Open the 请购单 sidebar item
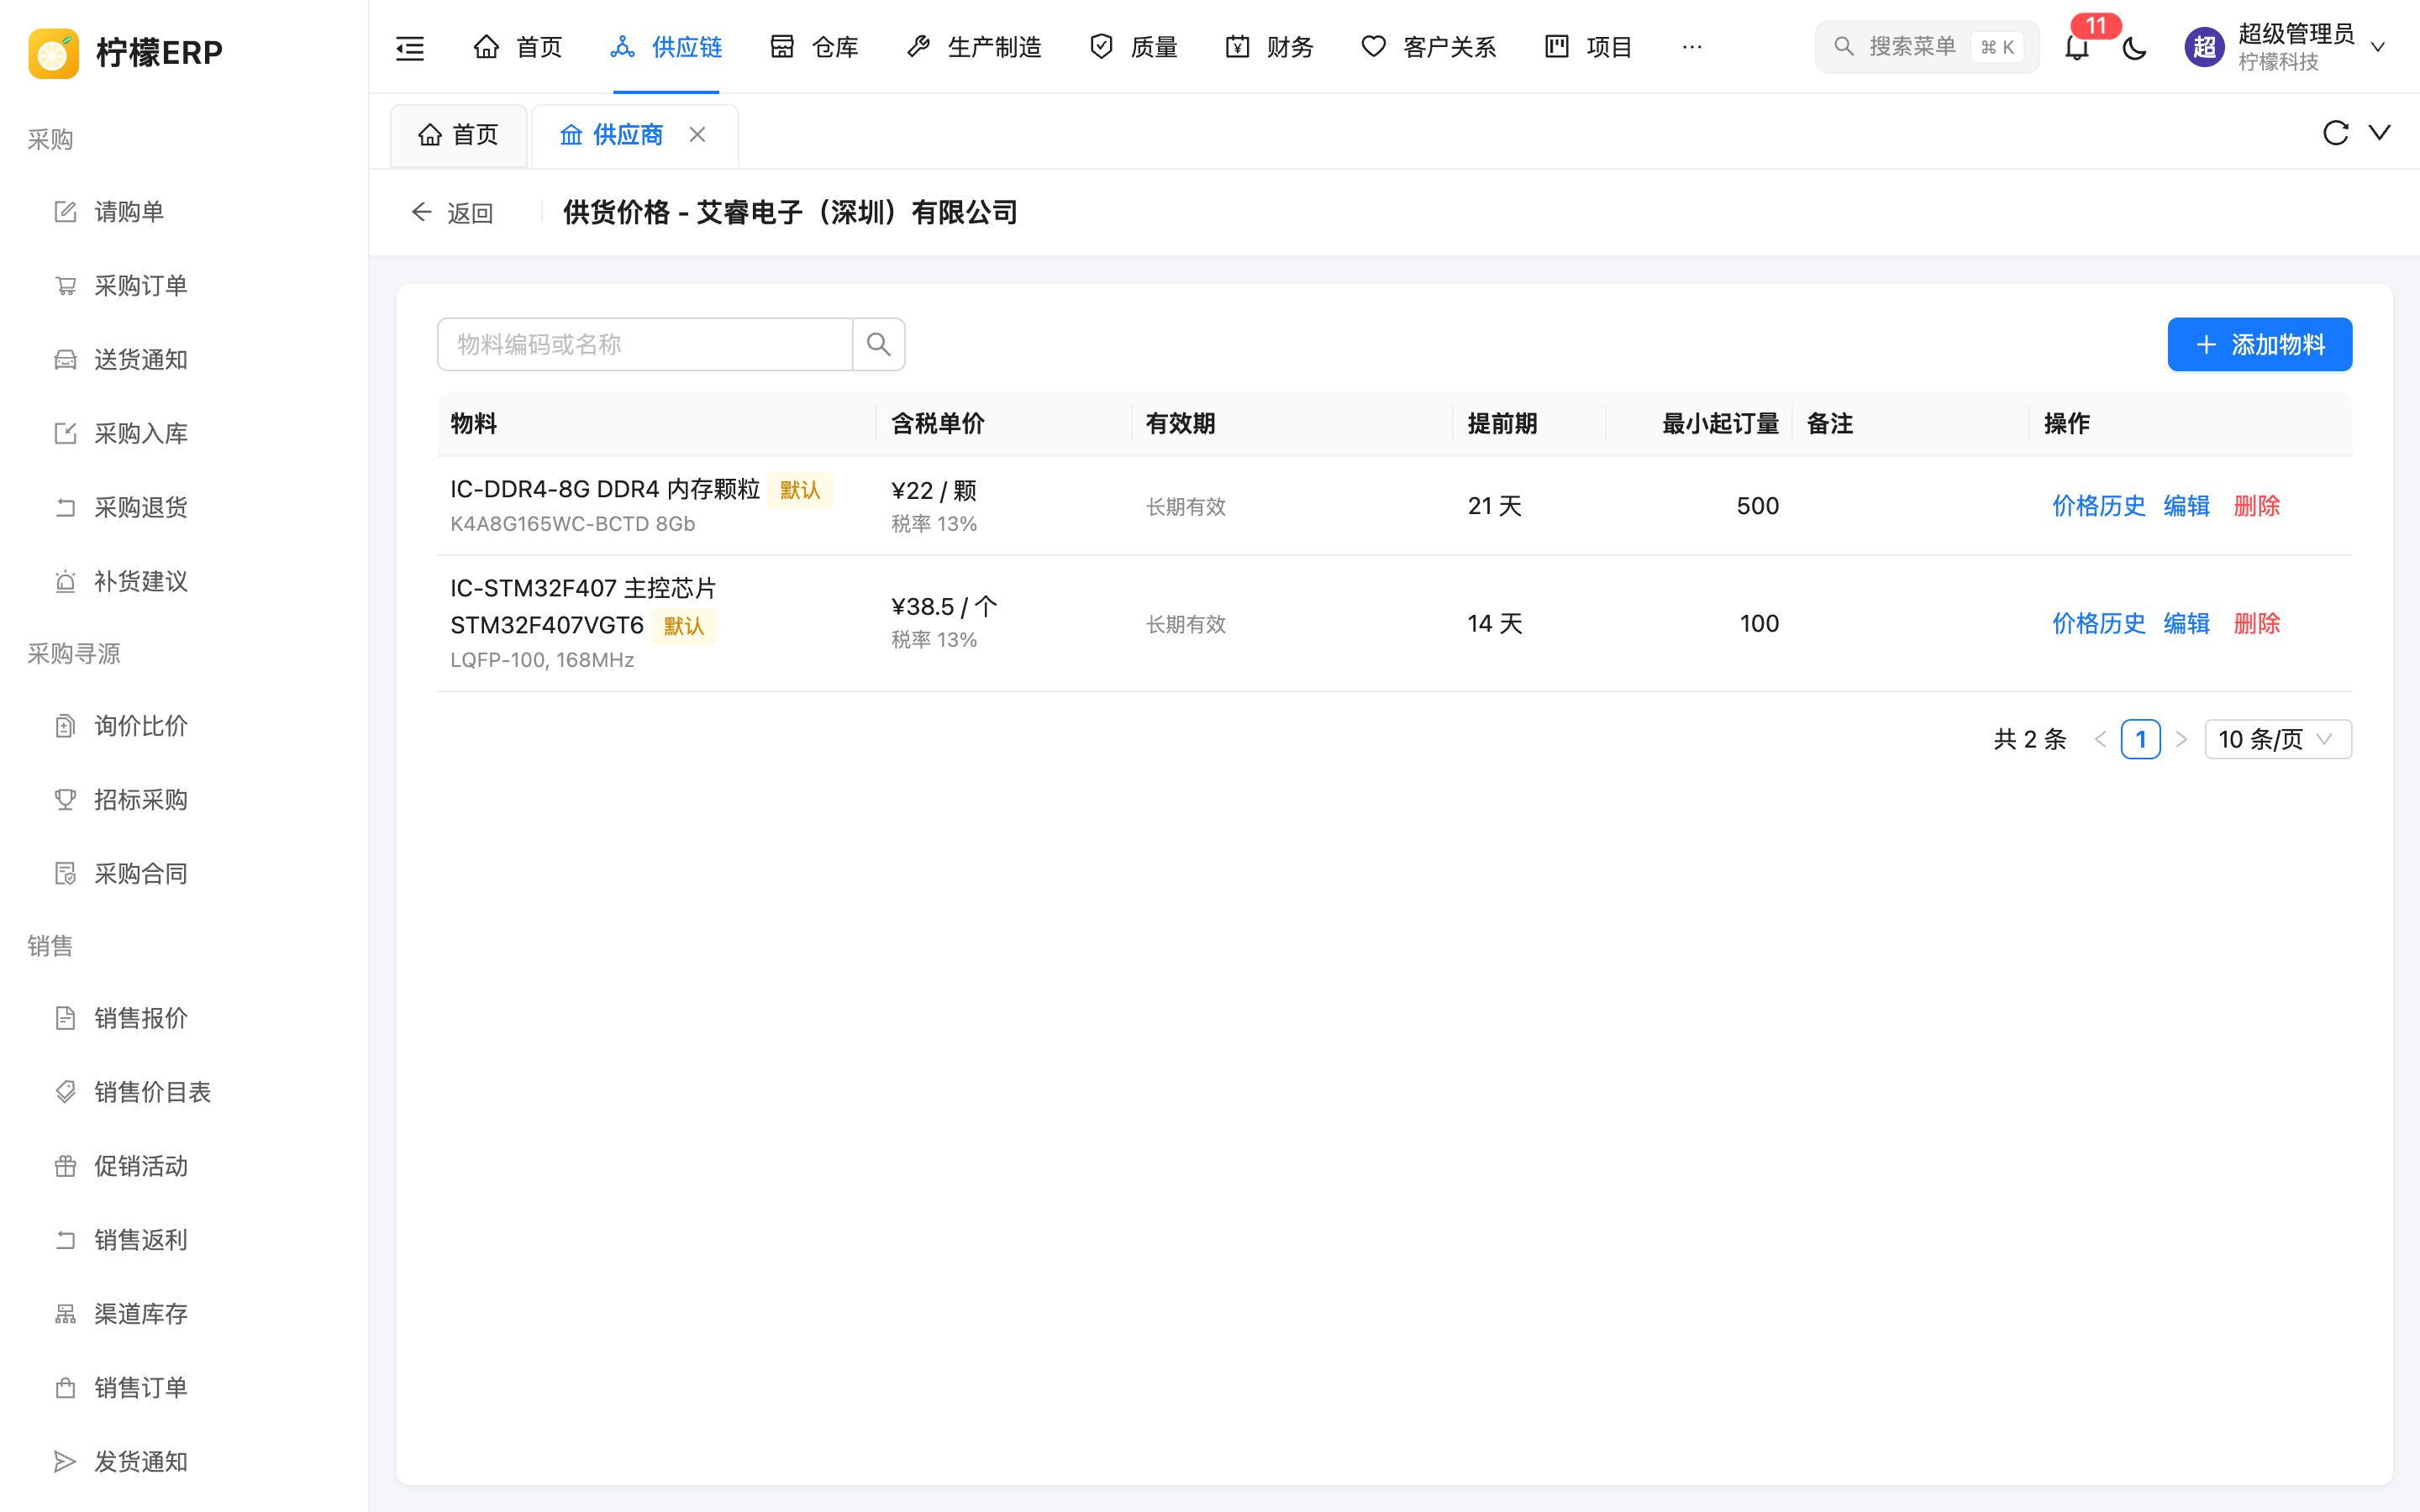The width and height of the screenshot is (2420, 1512). [x=184, y=212]
